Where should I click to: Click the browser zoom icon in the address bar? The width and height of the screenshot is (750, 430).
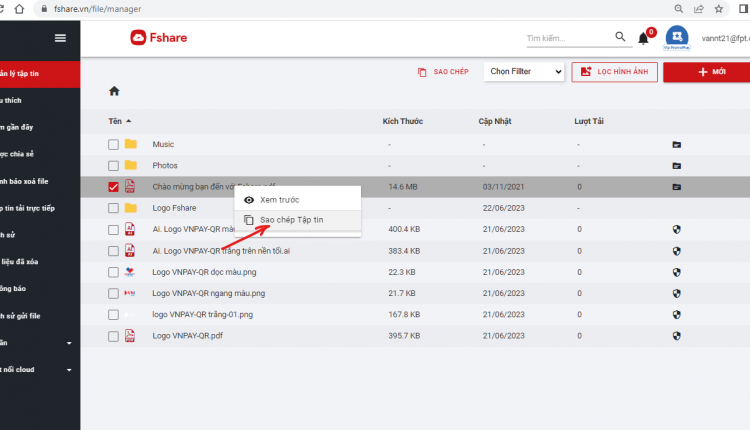coord(679,9)
